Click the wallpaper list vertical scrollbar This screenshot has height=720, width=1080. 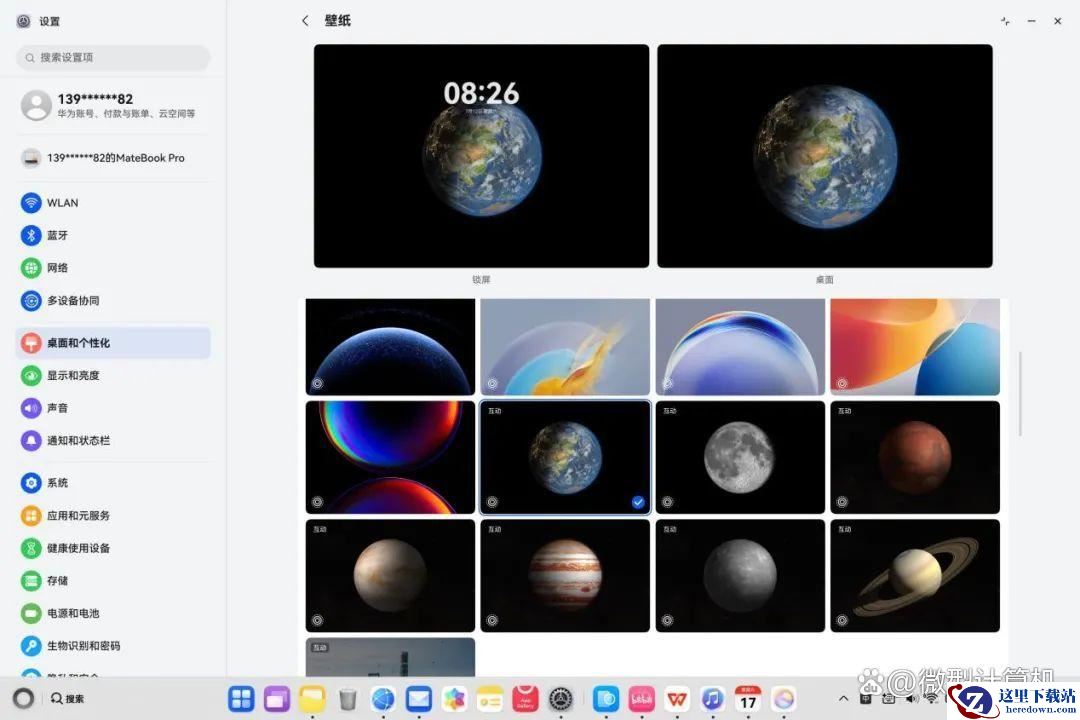tap(1020, 393)
